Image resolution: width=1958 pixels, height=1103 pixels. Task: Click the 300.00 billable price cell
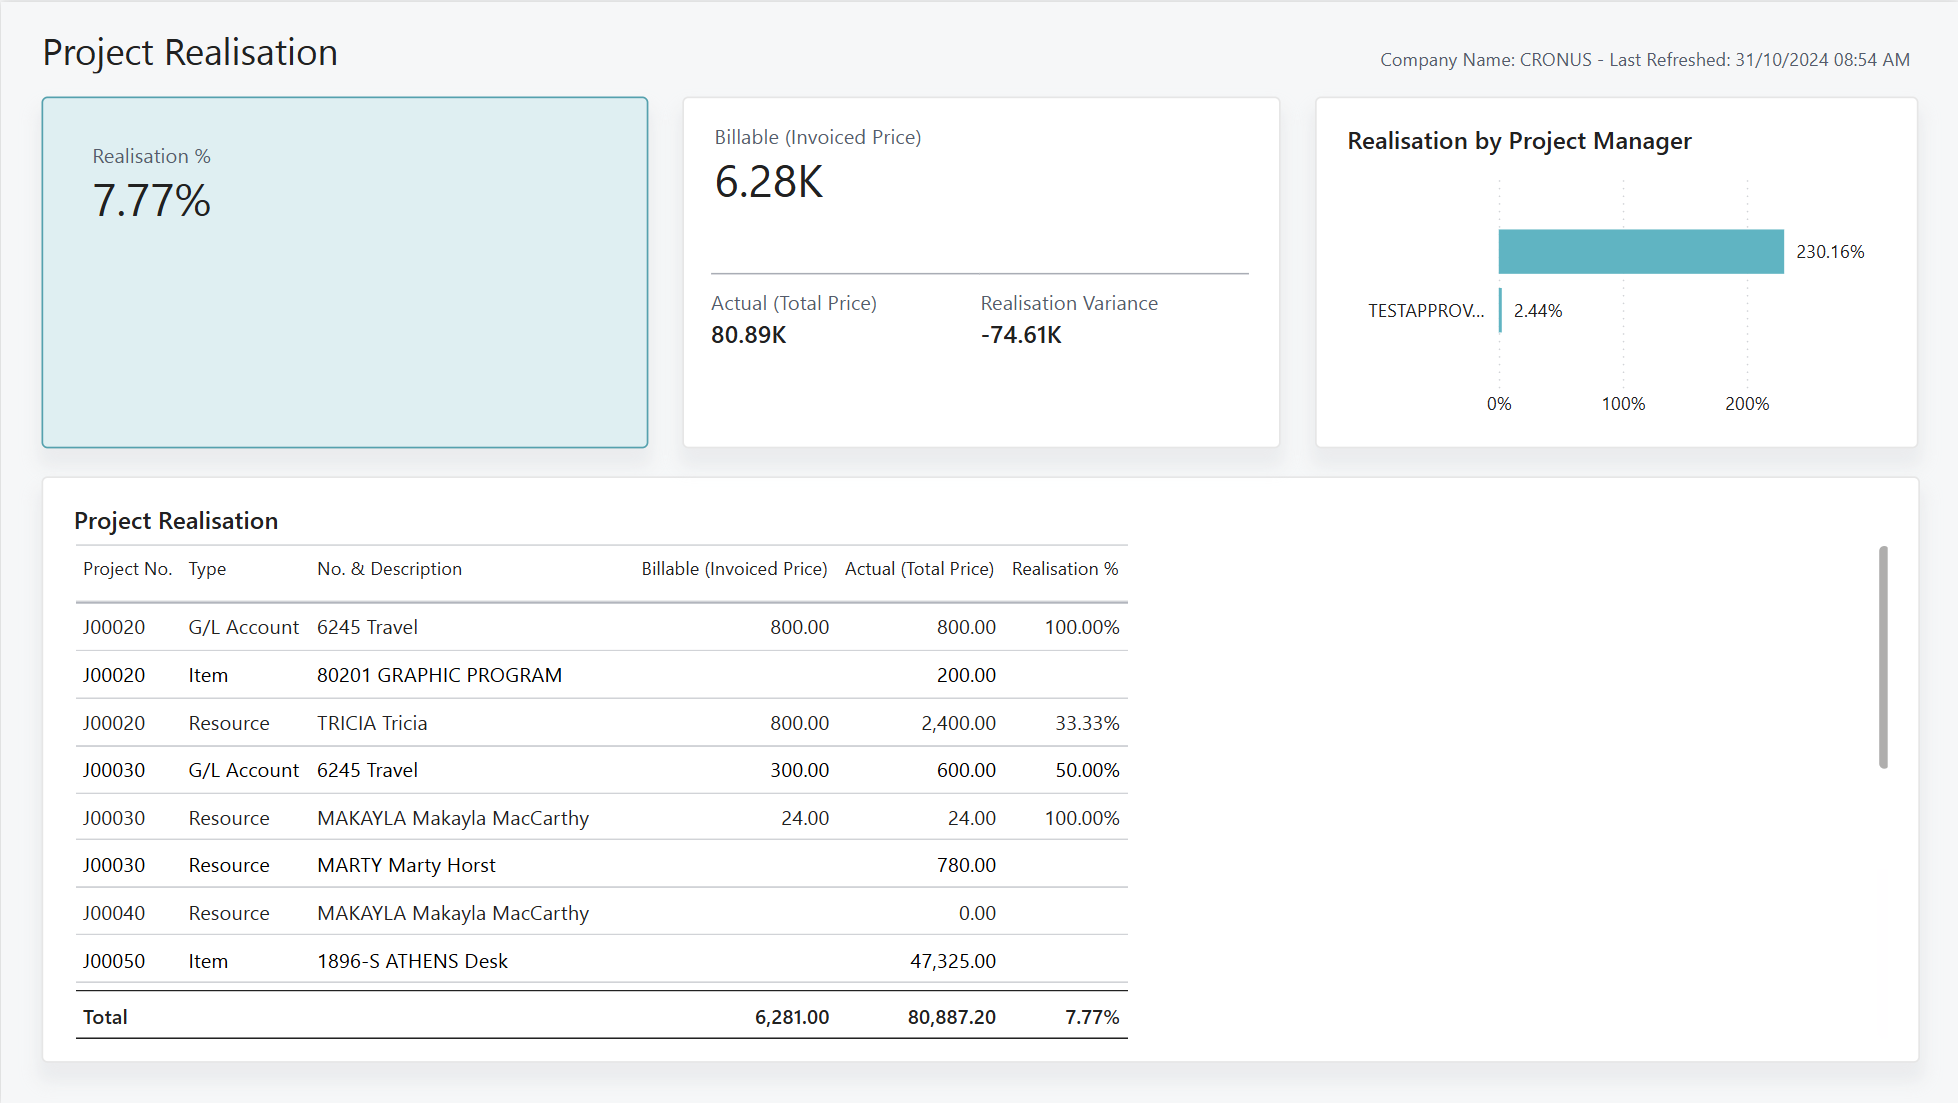pyautogui.click(x=799, y=770)
